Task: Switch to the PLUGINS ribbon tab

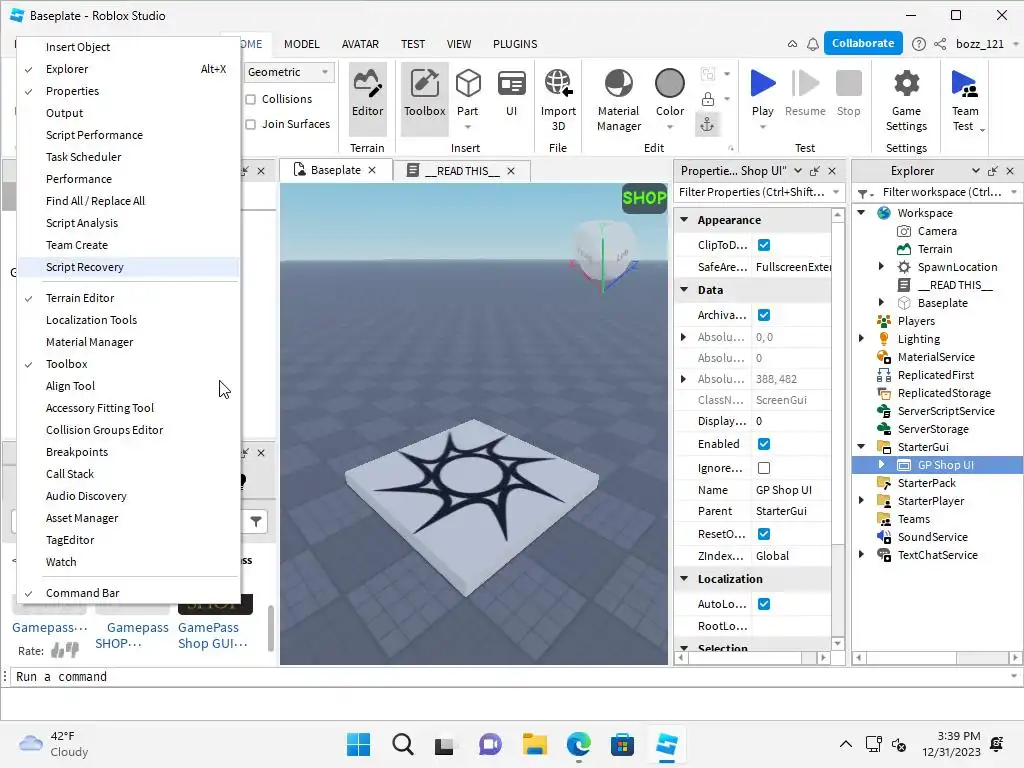Action: [x=515, y=44]
